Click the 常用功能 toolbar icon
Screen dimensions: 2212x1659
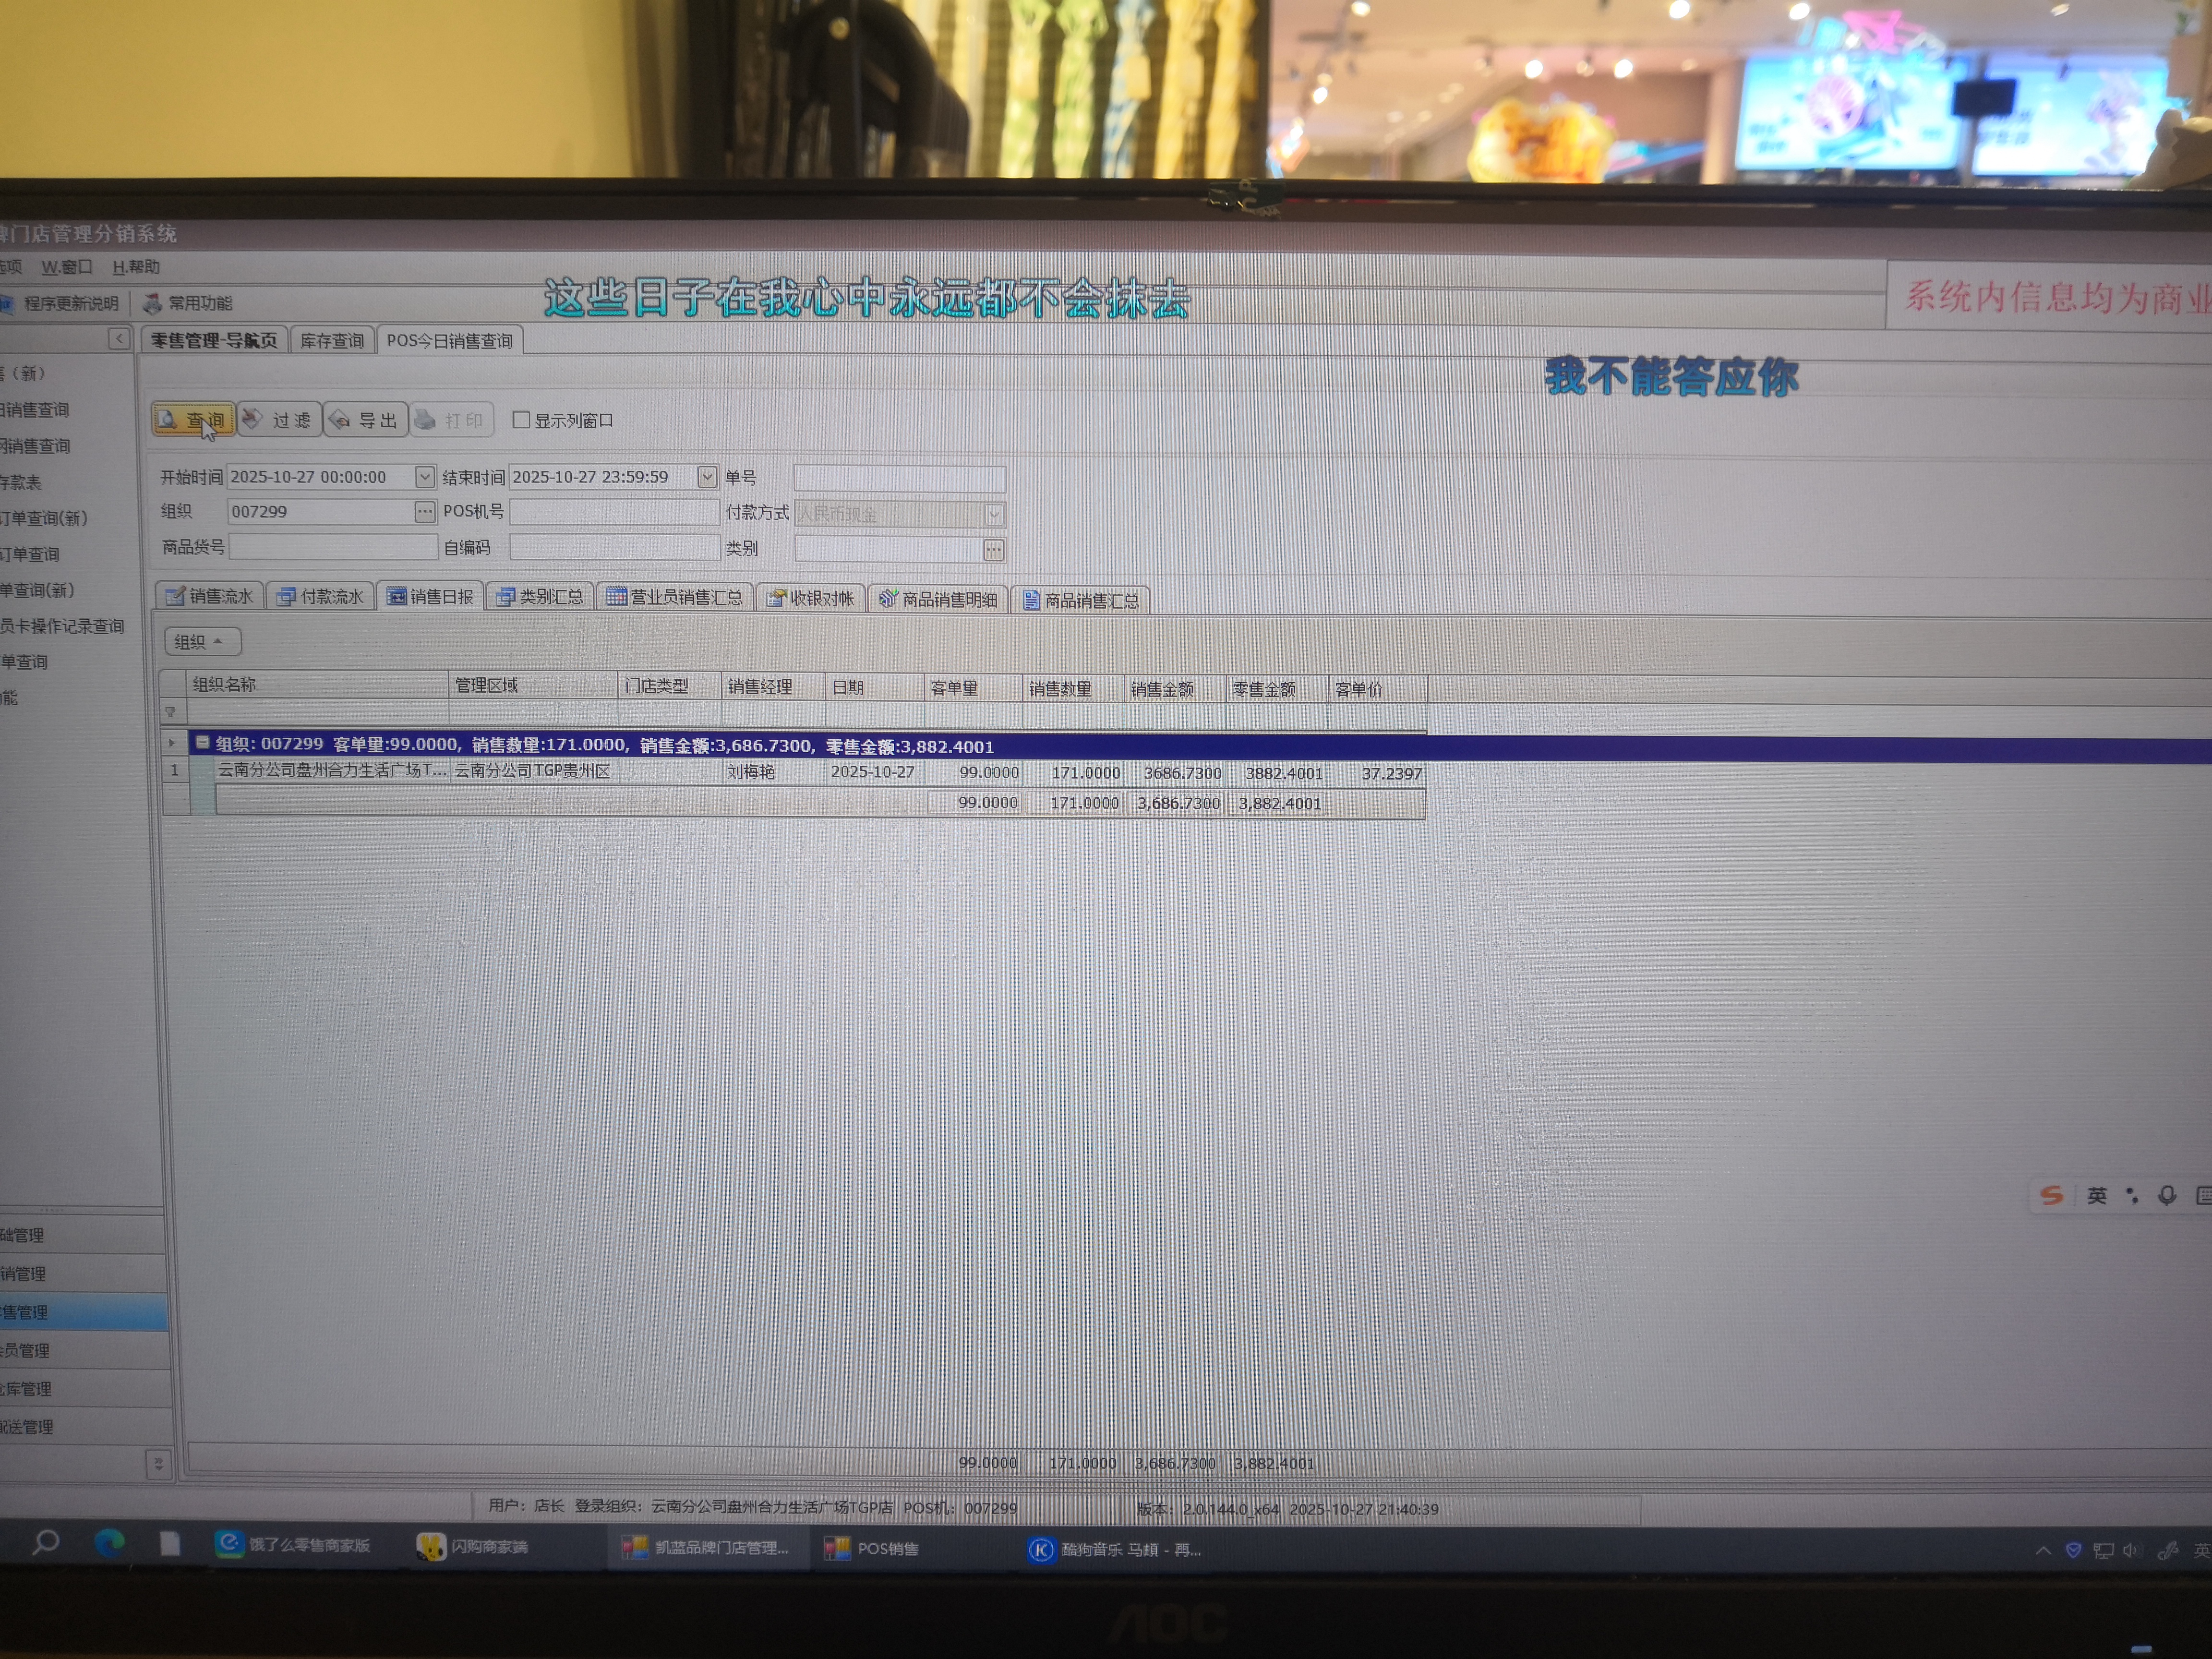point(153,303)
